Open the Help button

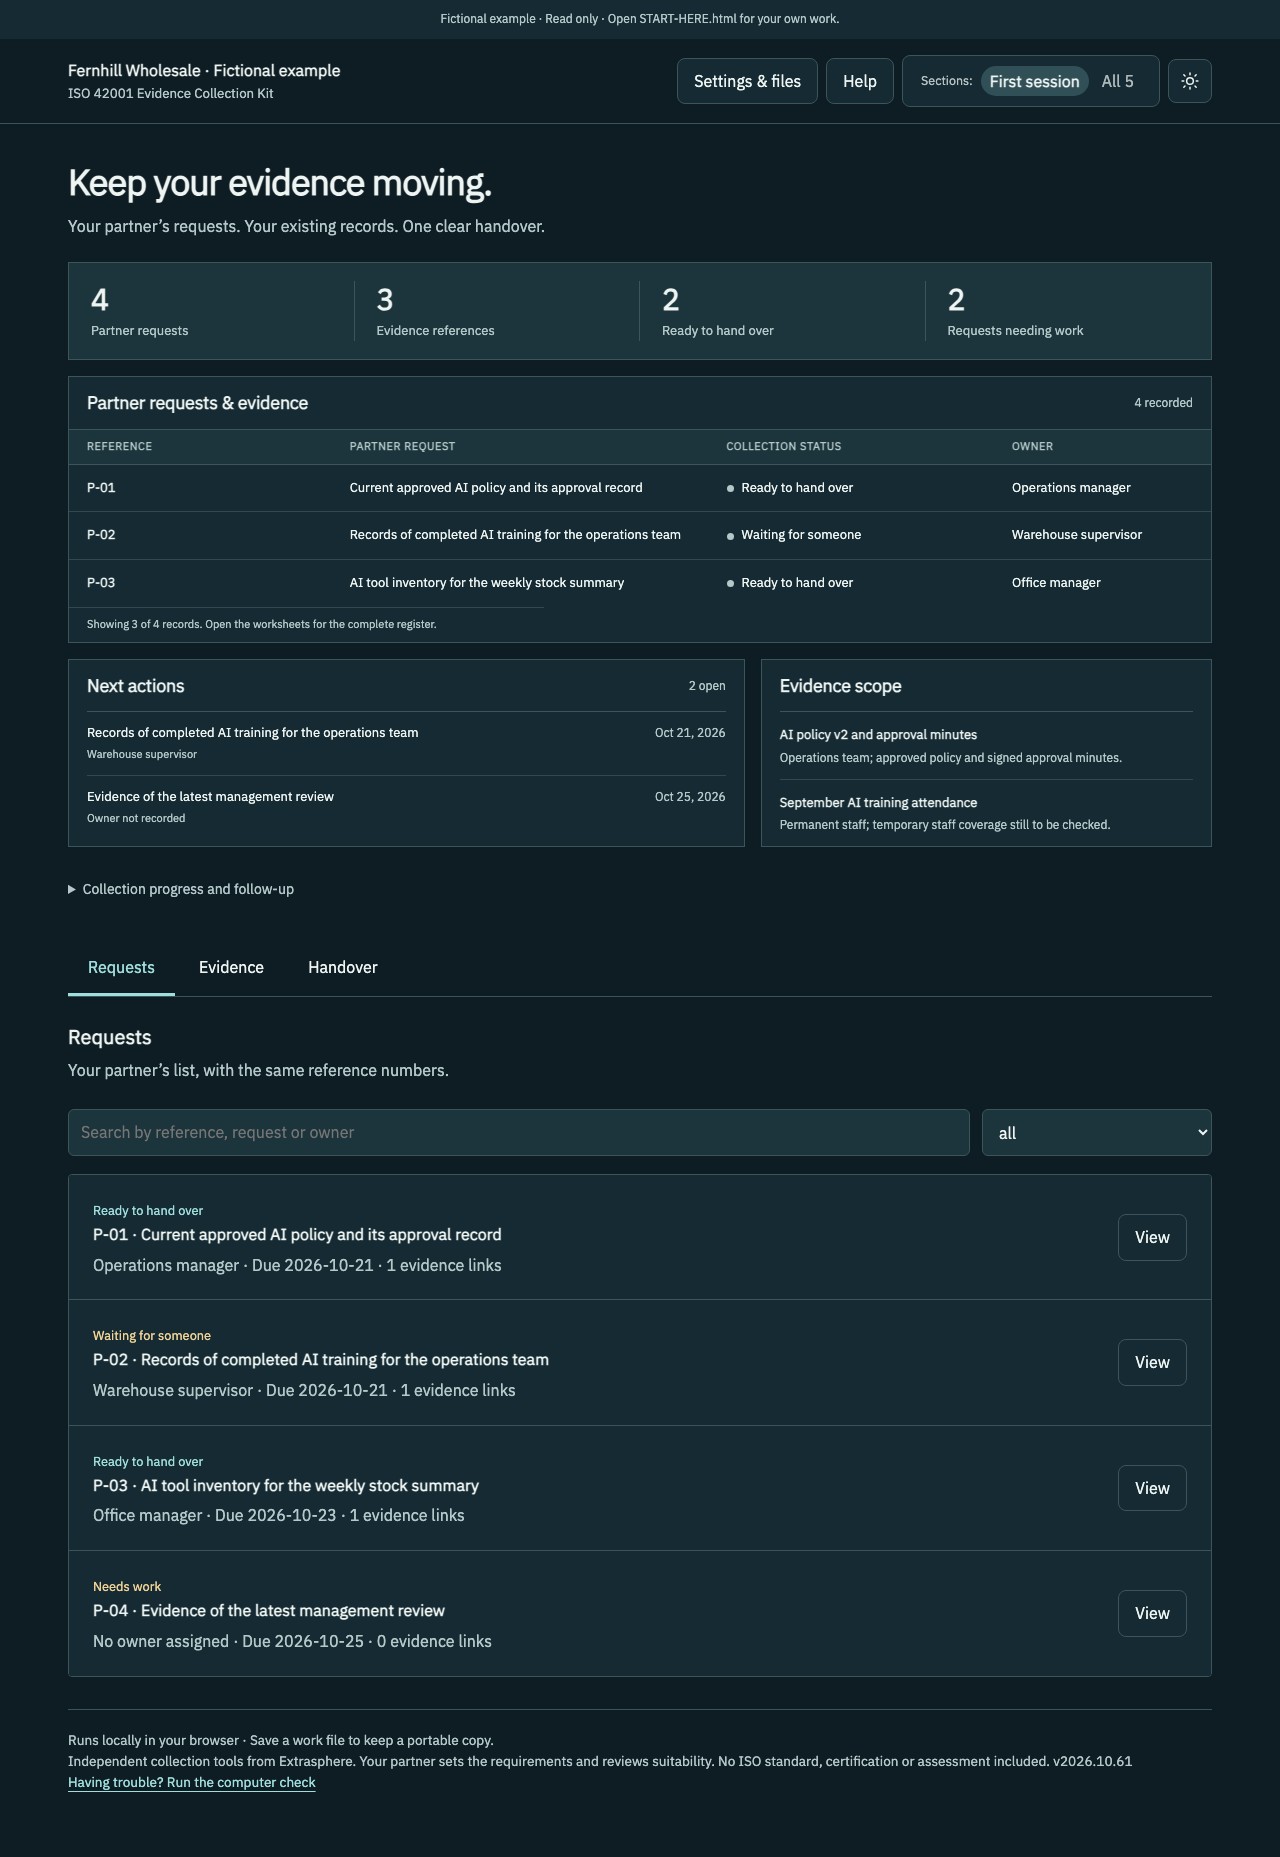[x=859, y=81]
